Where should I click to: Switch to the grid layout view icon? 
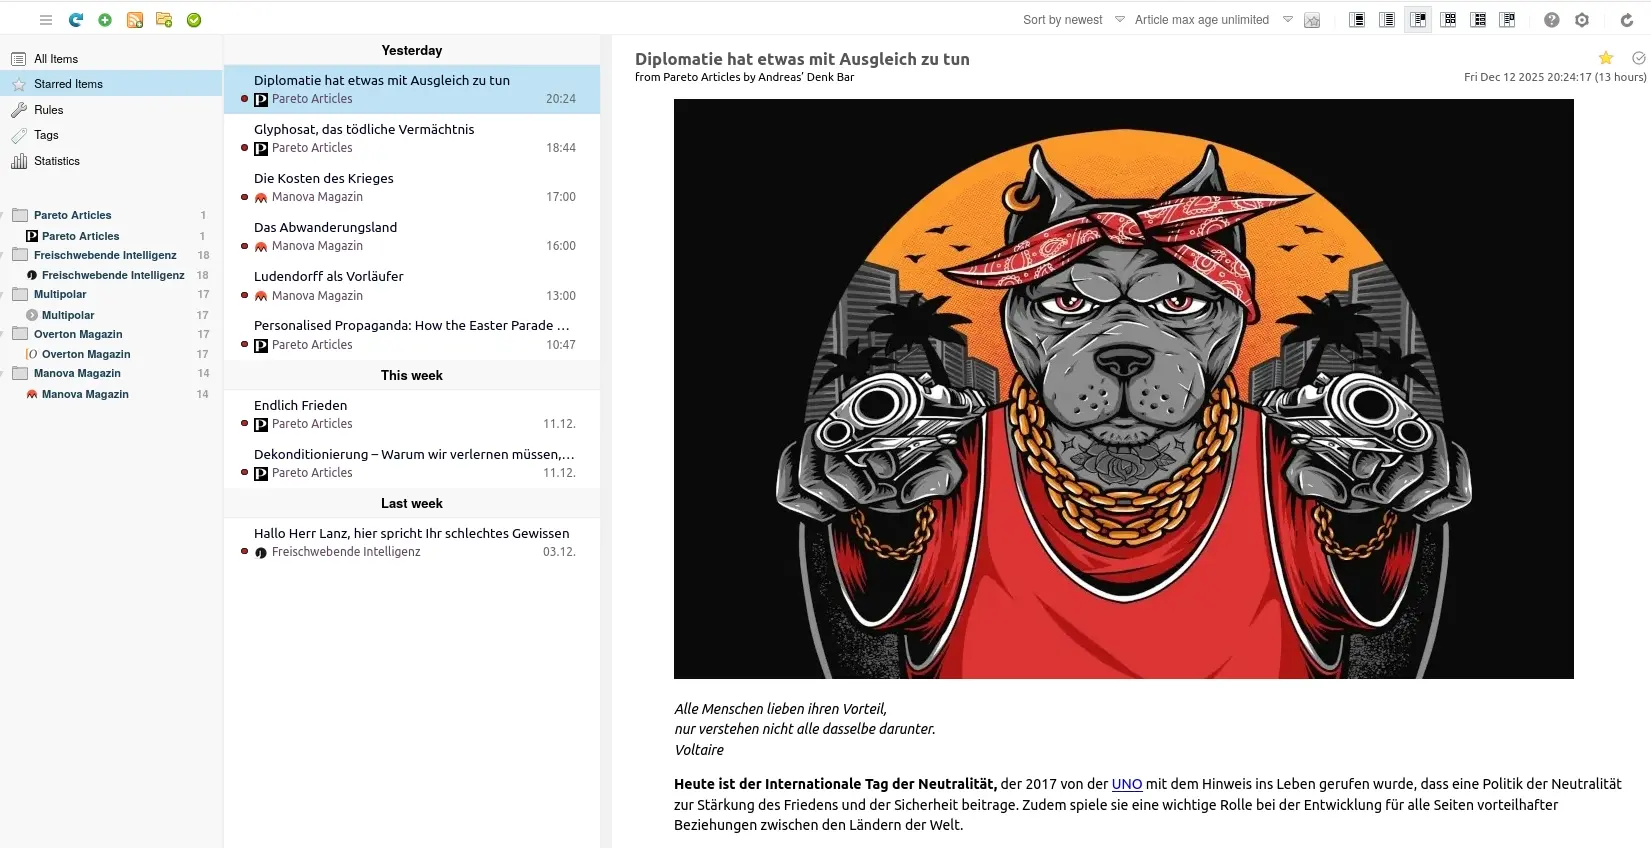(1448, 20)
